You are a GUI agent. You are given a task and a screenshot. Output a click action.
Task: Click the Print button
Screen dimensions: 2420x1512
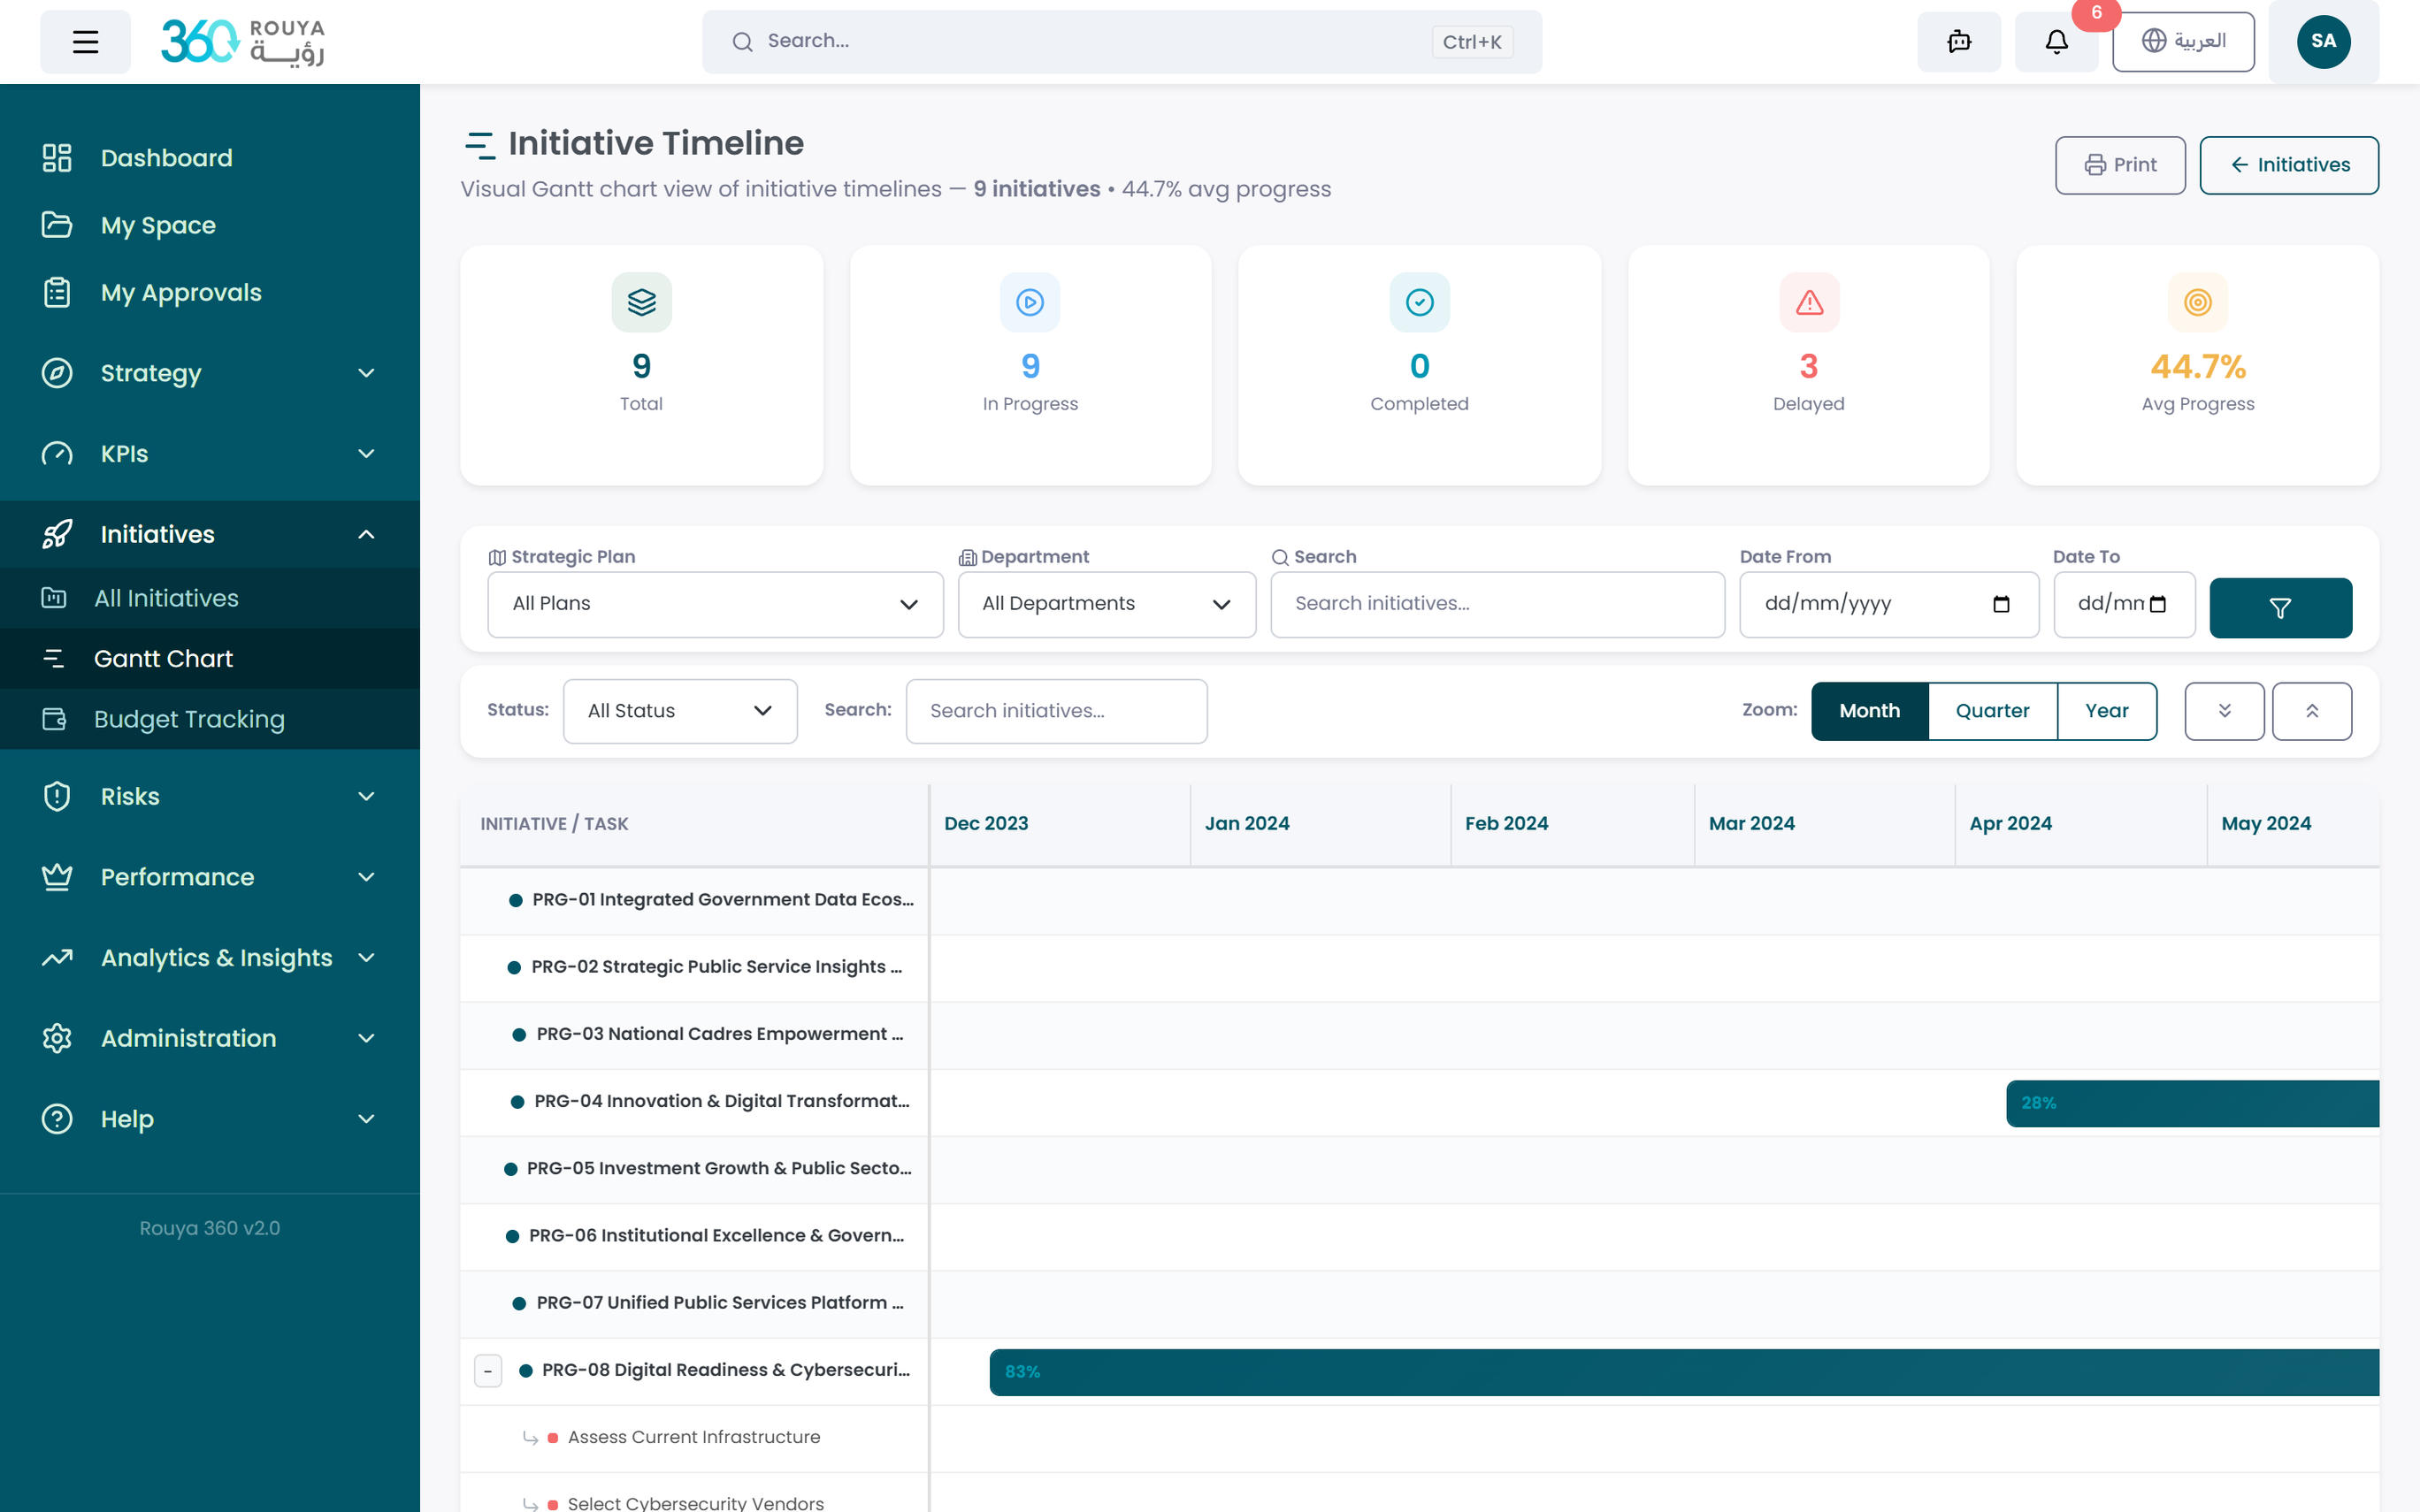[x=2120, y=165]
